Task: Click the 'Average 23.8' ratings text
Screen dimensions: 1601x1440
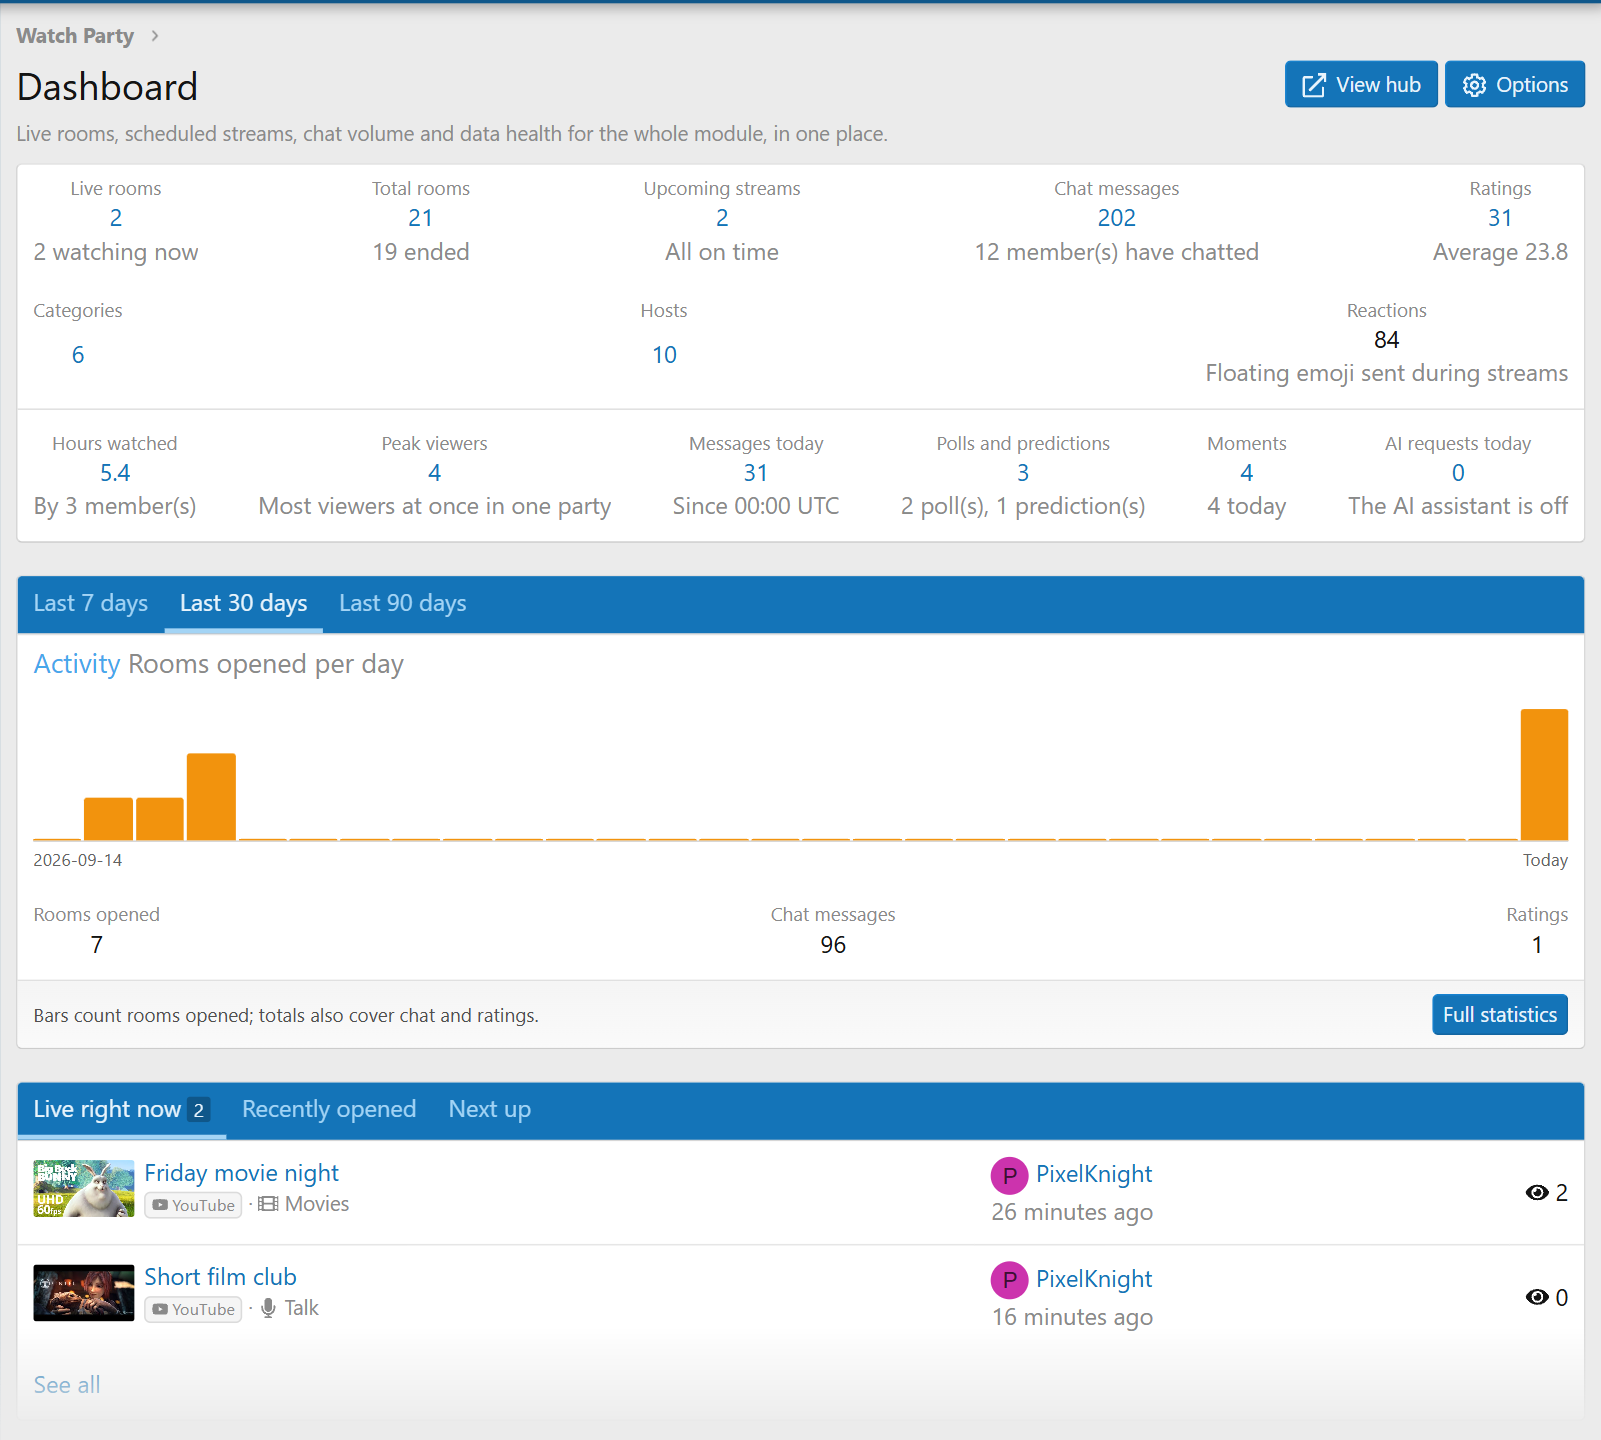Action: (1500, 252)
